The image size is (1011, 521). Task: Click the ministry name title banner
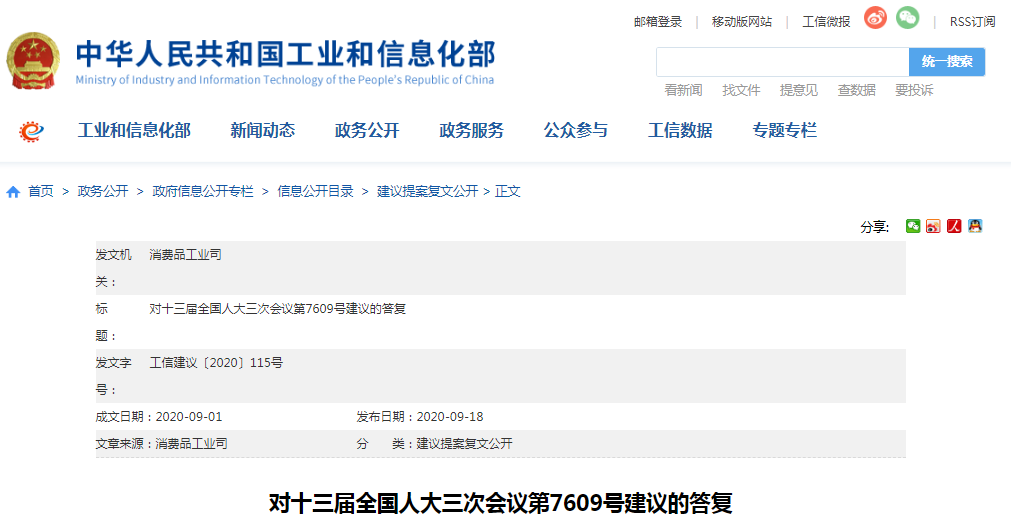pyautogui.click(x=285, y=62)
